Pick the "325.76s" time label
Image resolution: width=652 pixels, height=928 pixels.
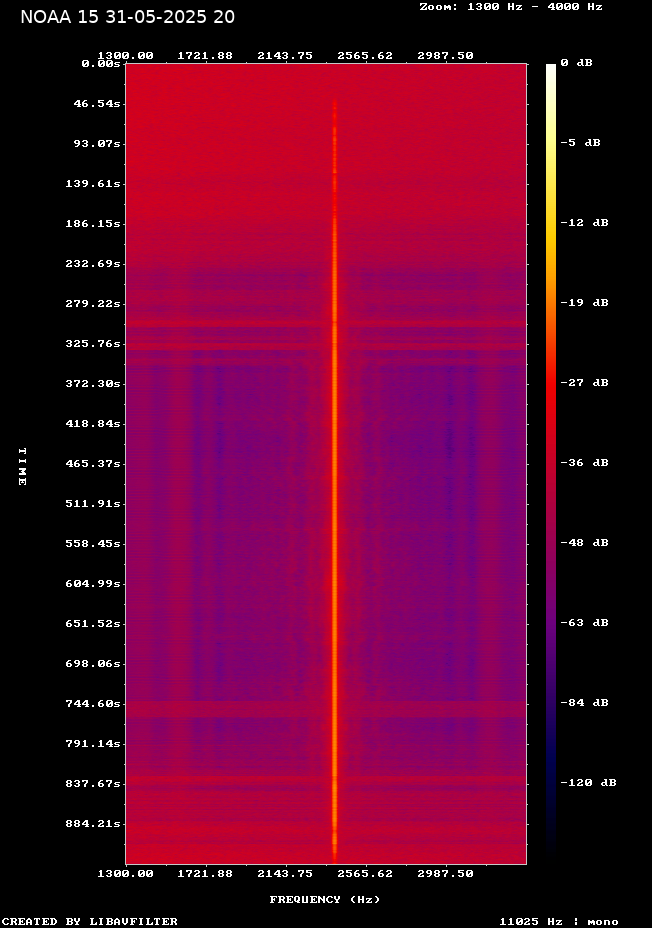93,344
